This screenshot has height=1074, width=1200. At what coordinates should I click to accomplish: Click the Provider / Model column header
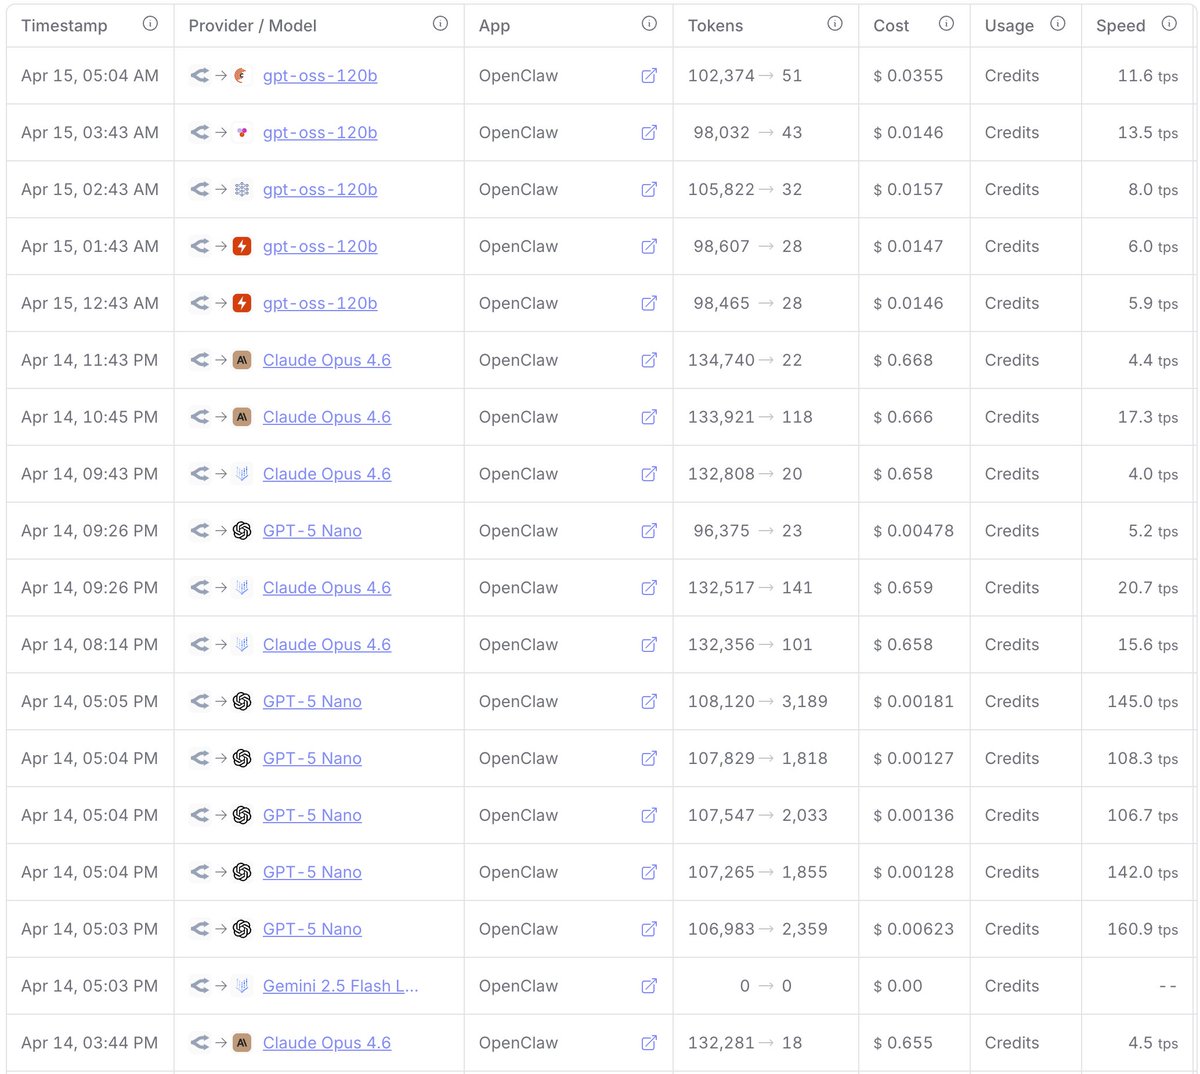(253, 26)
